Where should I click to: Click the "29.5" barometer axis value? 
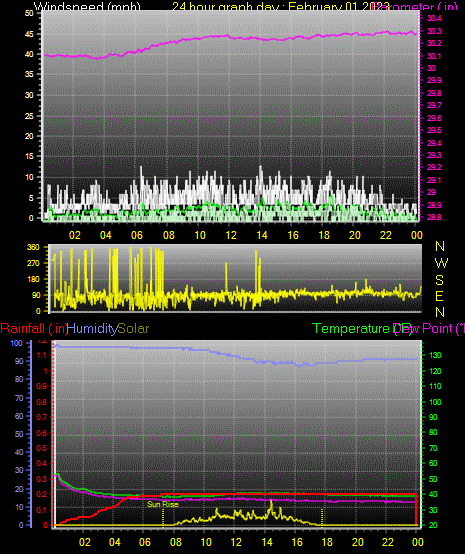coord(434,130)
